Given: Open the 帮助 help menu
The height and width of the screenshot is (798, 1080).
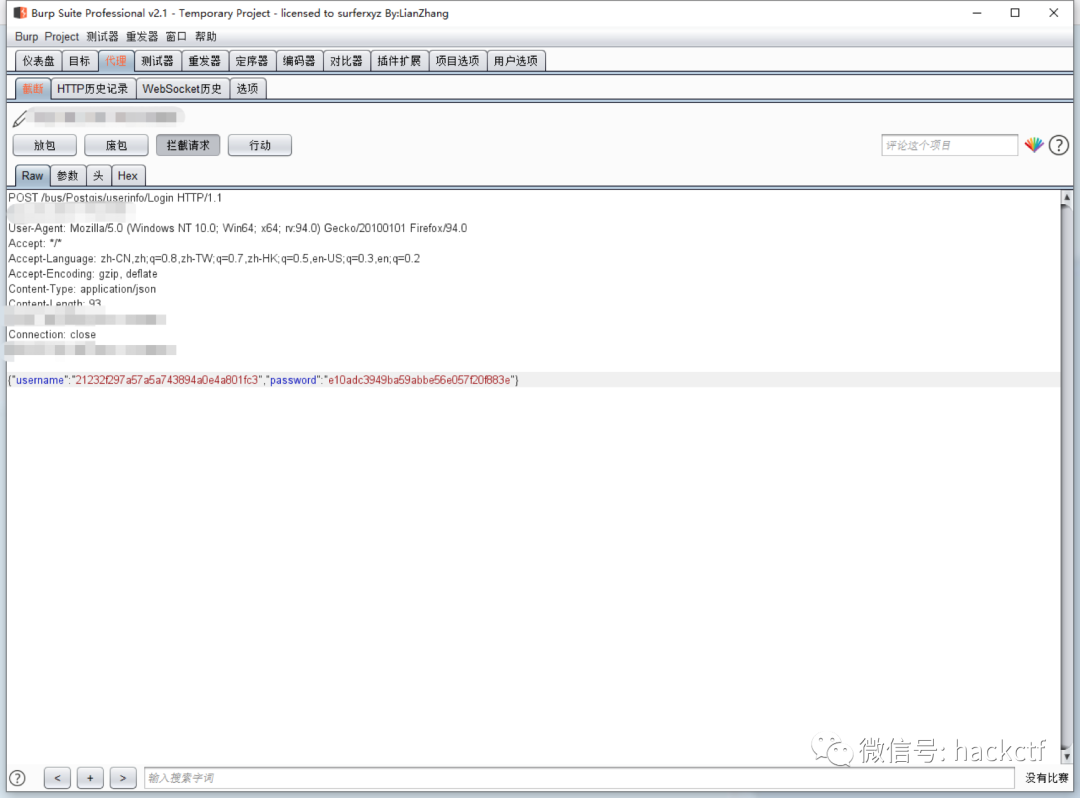Looking at the screenshot, I should click(x=205, y=36).
